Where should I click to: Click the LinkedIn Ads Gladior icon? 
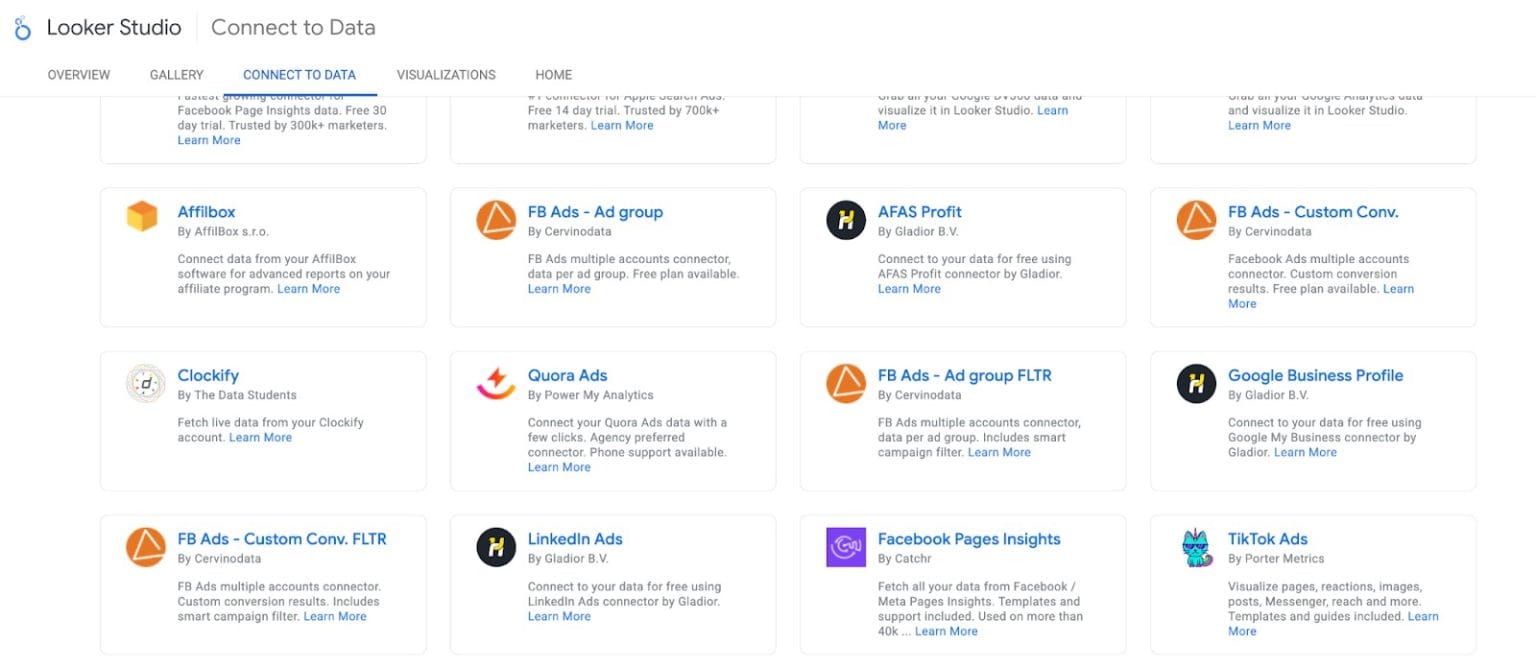(496, 547)
